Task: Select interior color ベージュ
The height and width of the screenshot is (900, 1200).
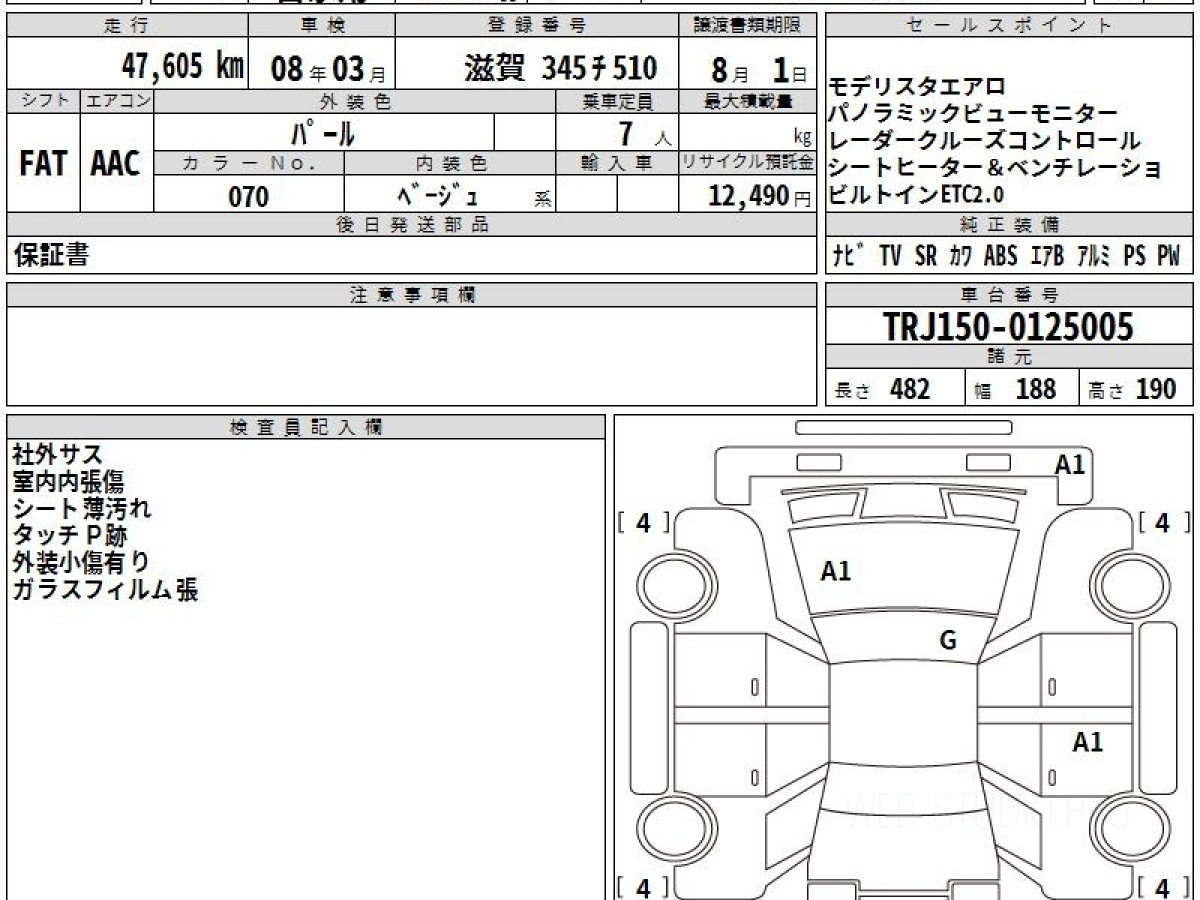Action: coord(438,195)
